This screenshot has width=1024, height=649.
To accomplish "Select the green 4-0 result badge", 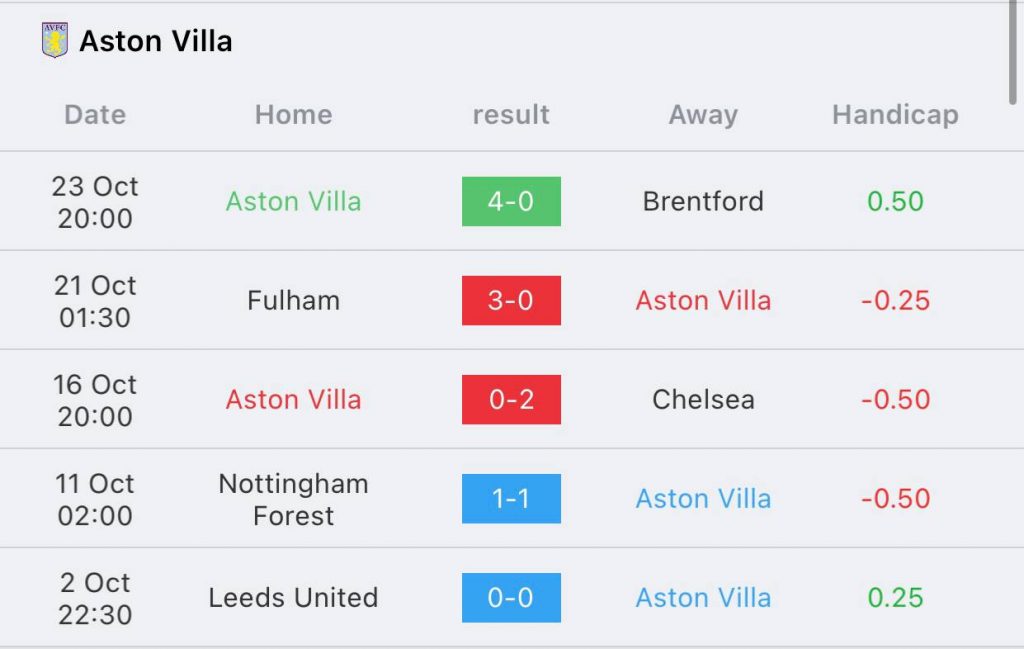I will coord(511,201).
